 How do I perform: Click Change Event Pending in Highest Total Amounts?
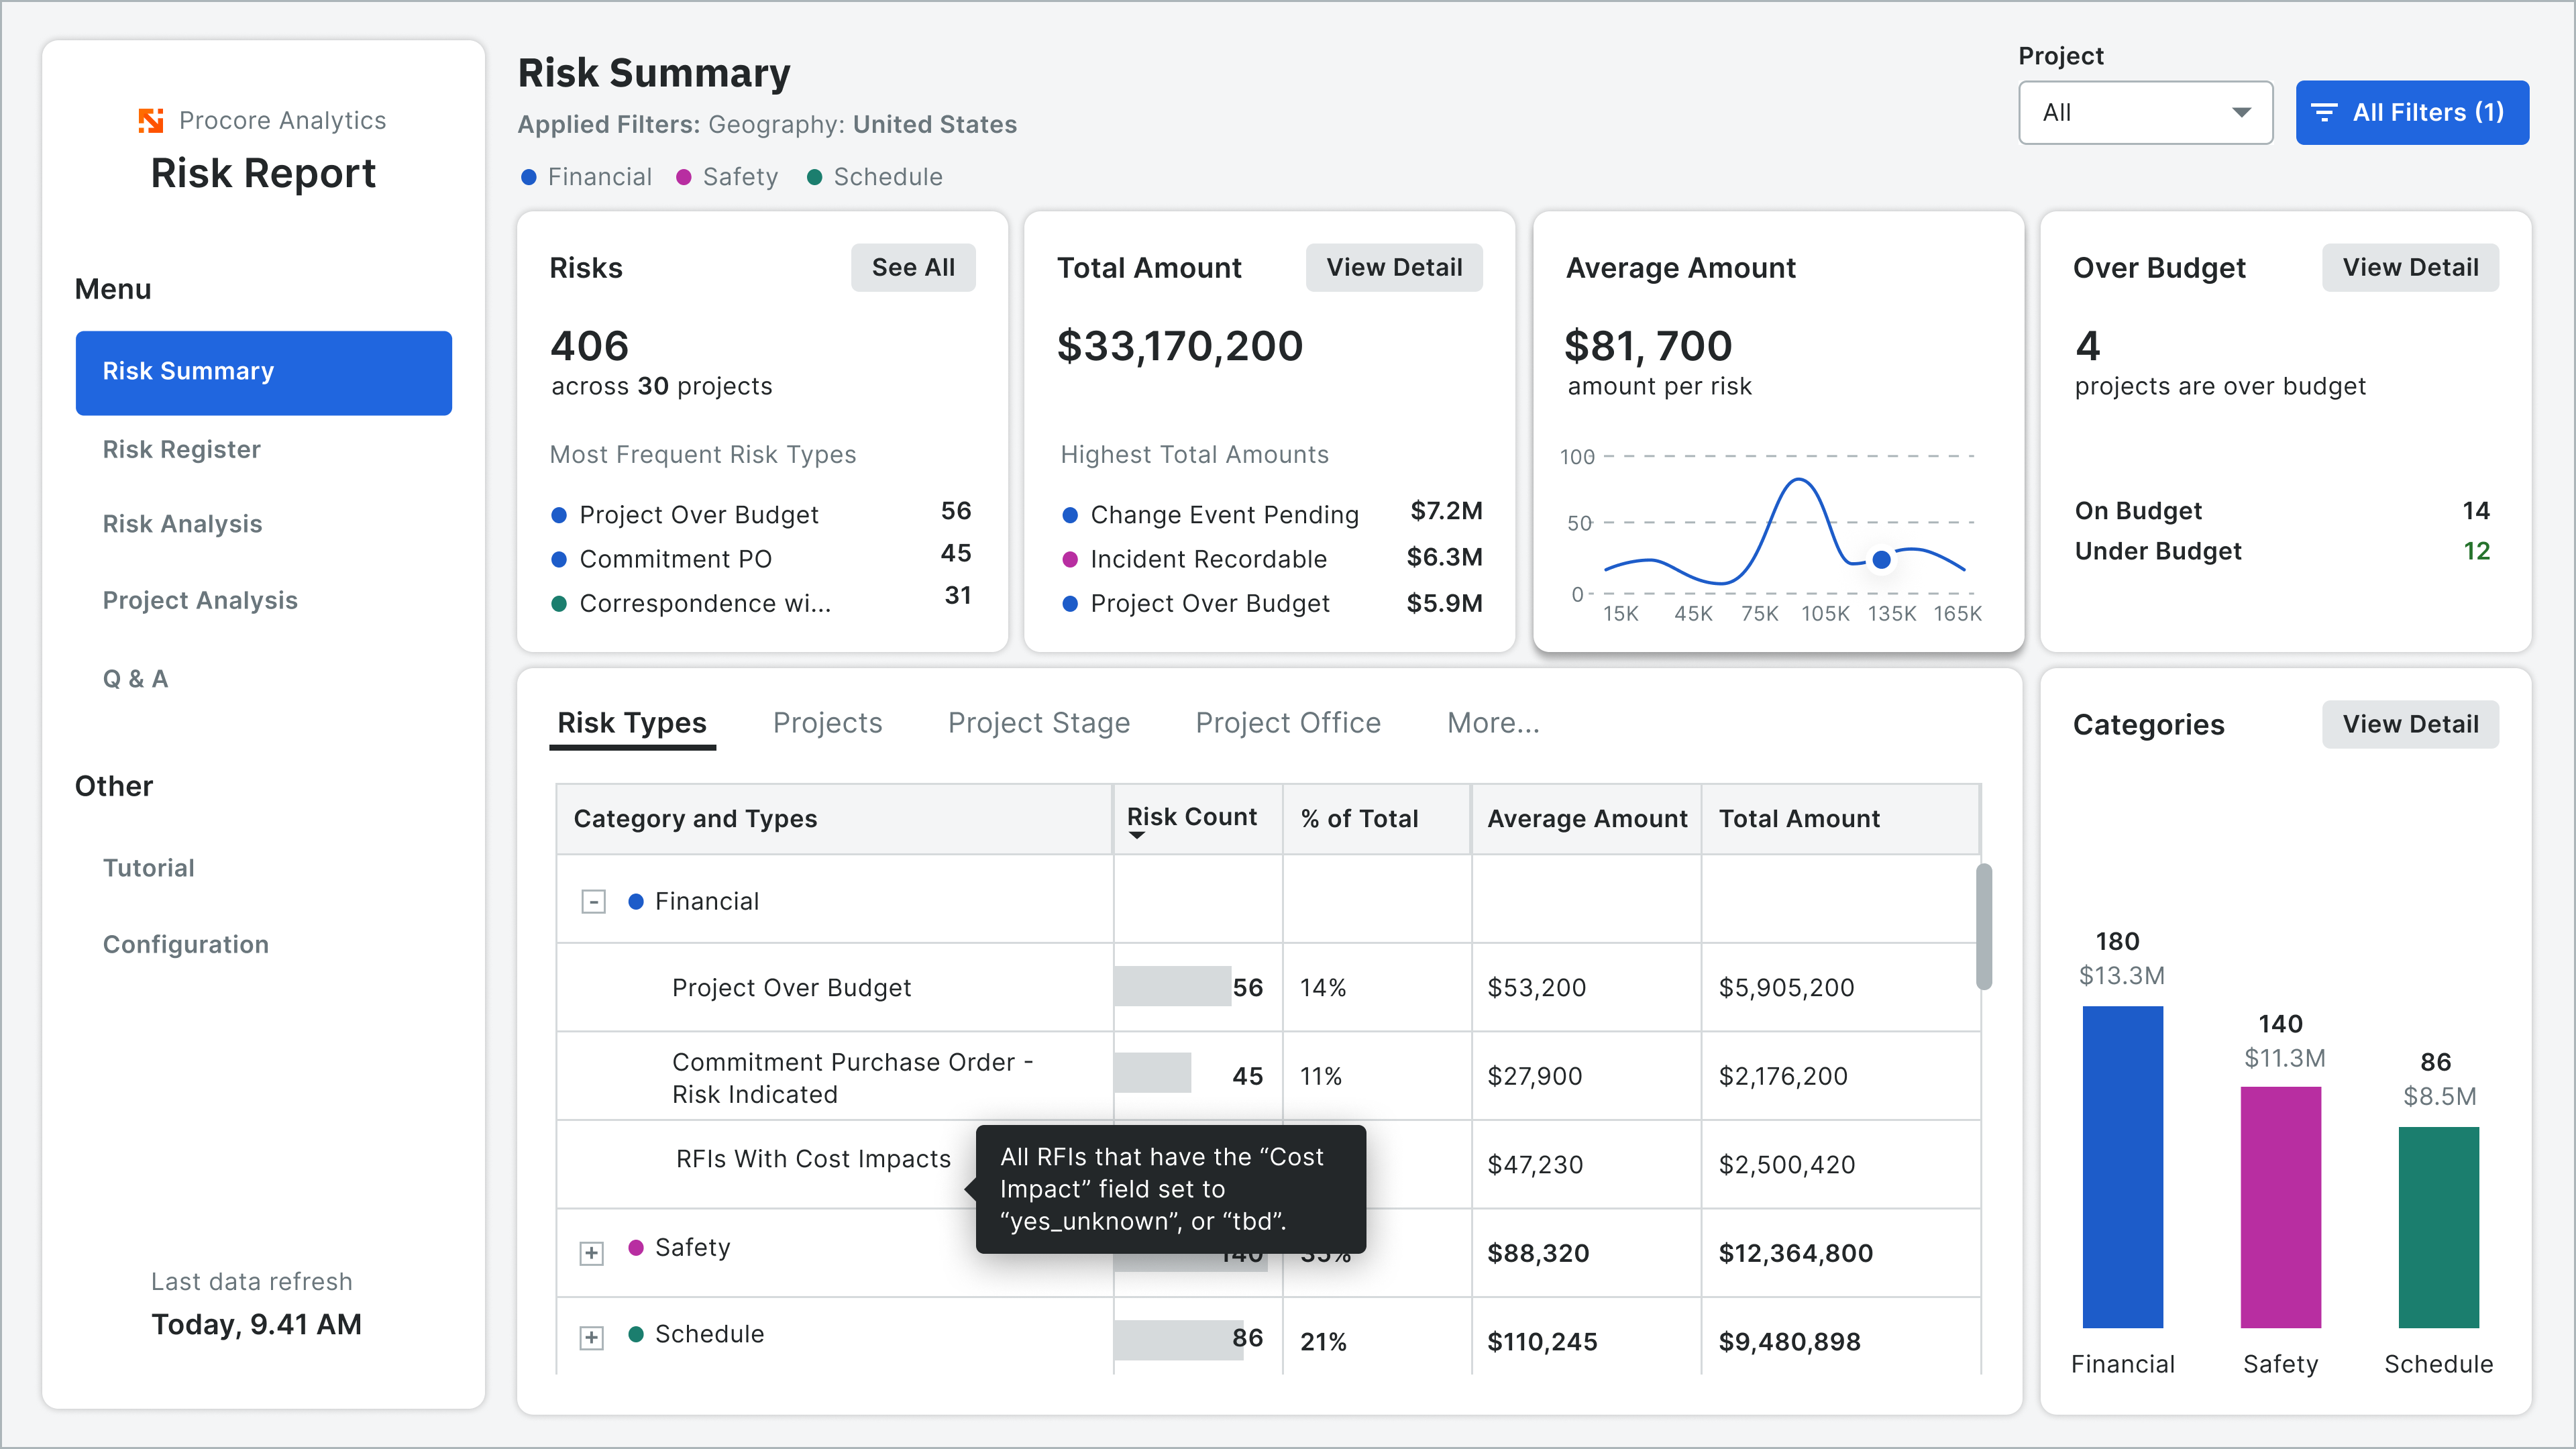pos(1224,515)
